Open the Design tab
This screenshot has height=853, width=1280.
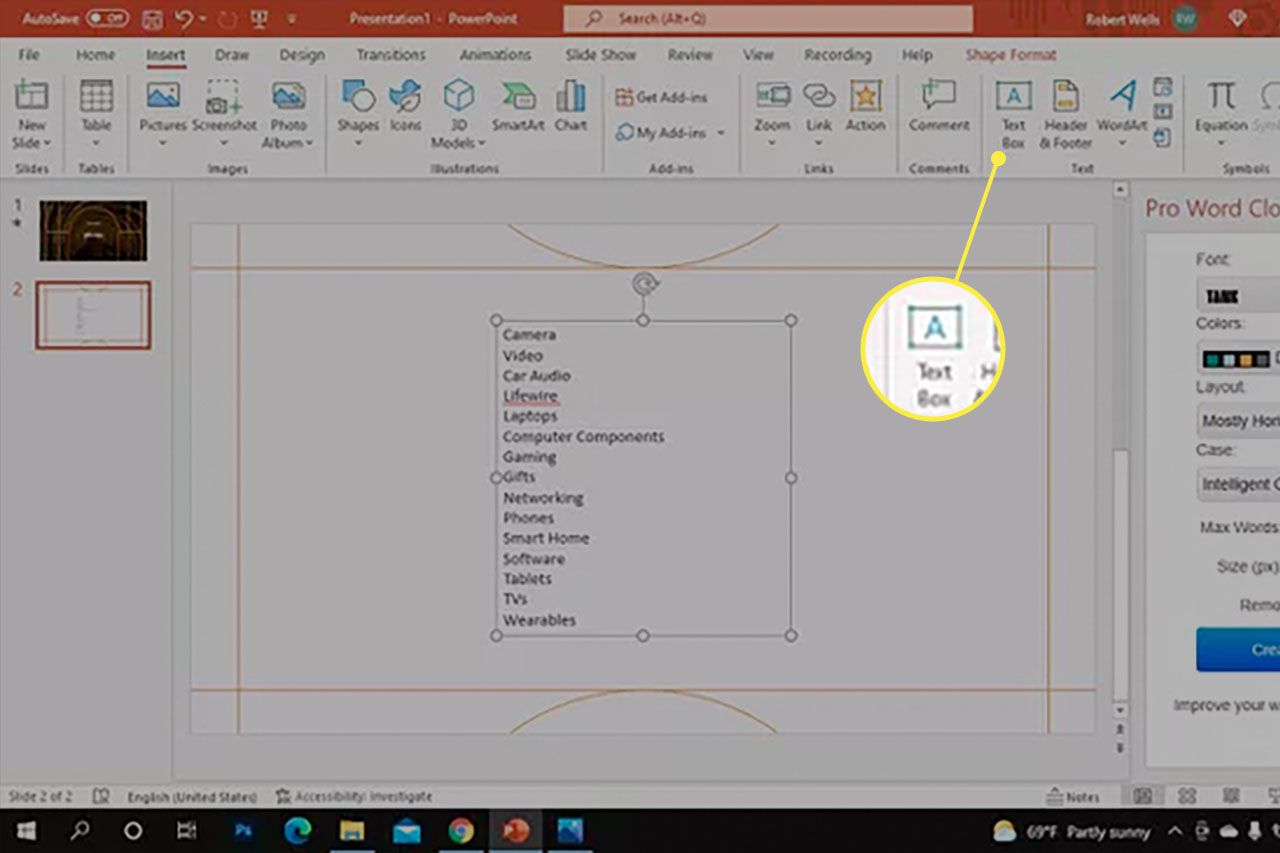click(x=302, y=55)
